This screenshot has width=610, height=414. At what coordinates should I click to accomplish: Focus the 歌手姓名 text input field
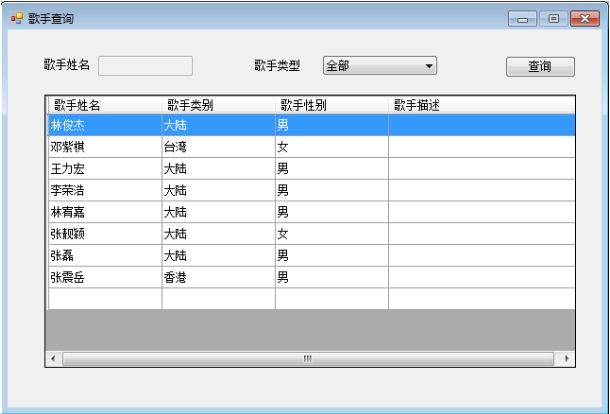coord(145,66)
